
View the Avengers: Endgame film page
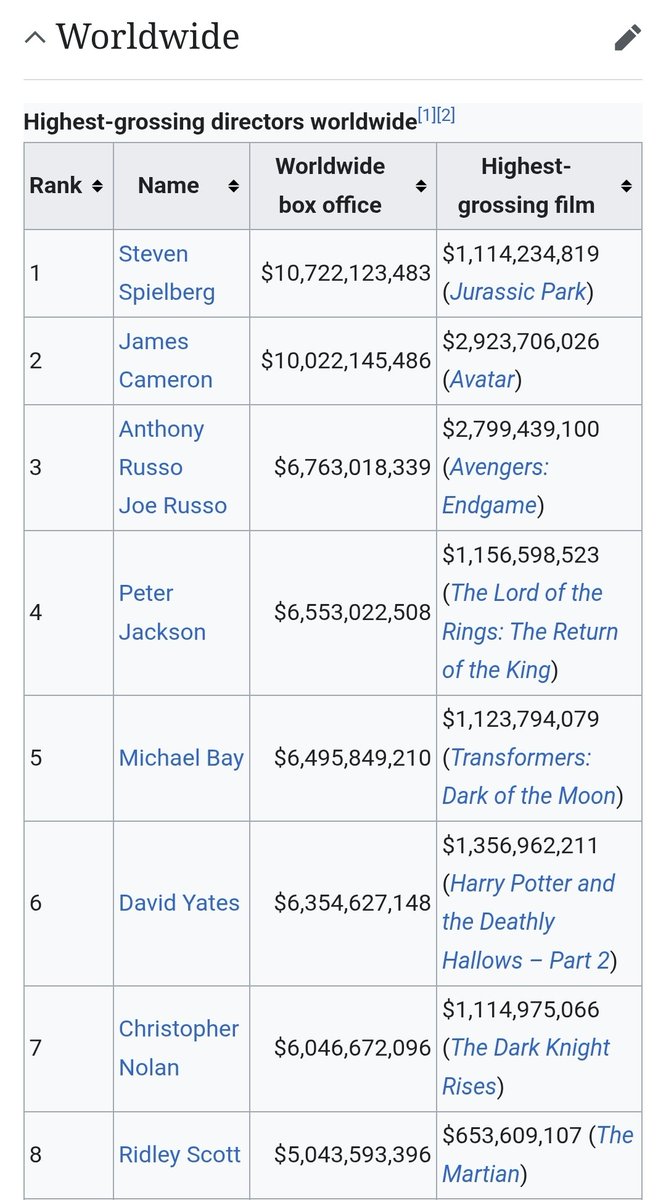point(495,486)
